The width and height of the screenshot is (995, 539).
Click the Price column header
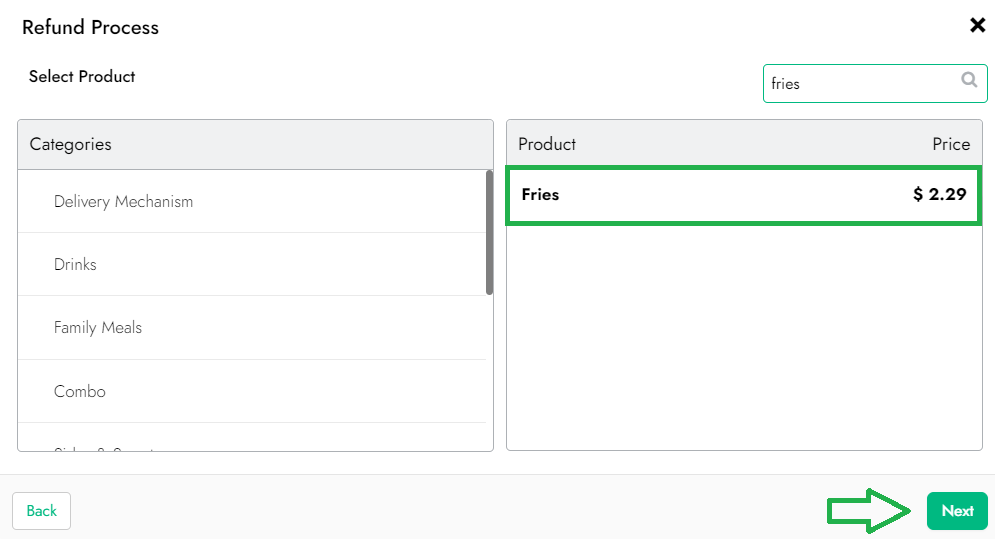coord(950,145)
